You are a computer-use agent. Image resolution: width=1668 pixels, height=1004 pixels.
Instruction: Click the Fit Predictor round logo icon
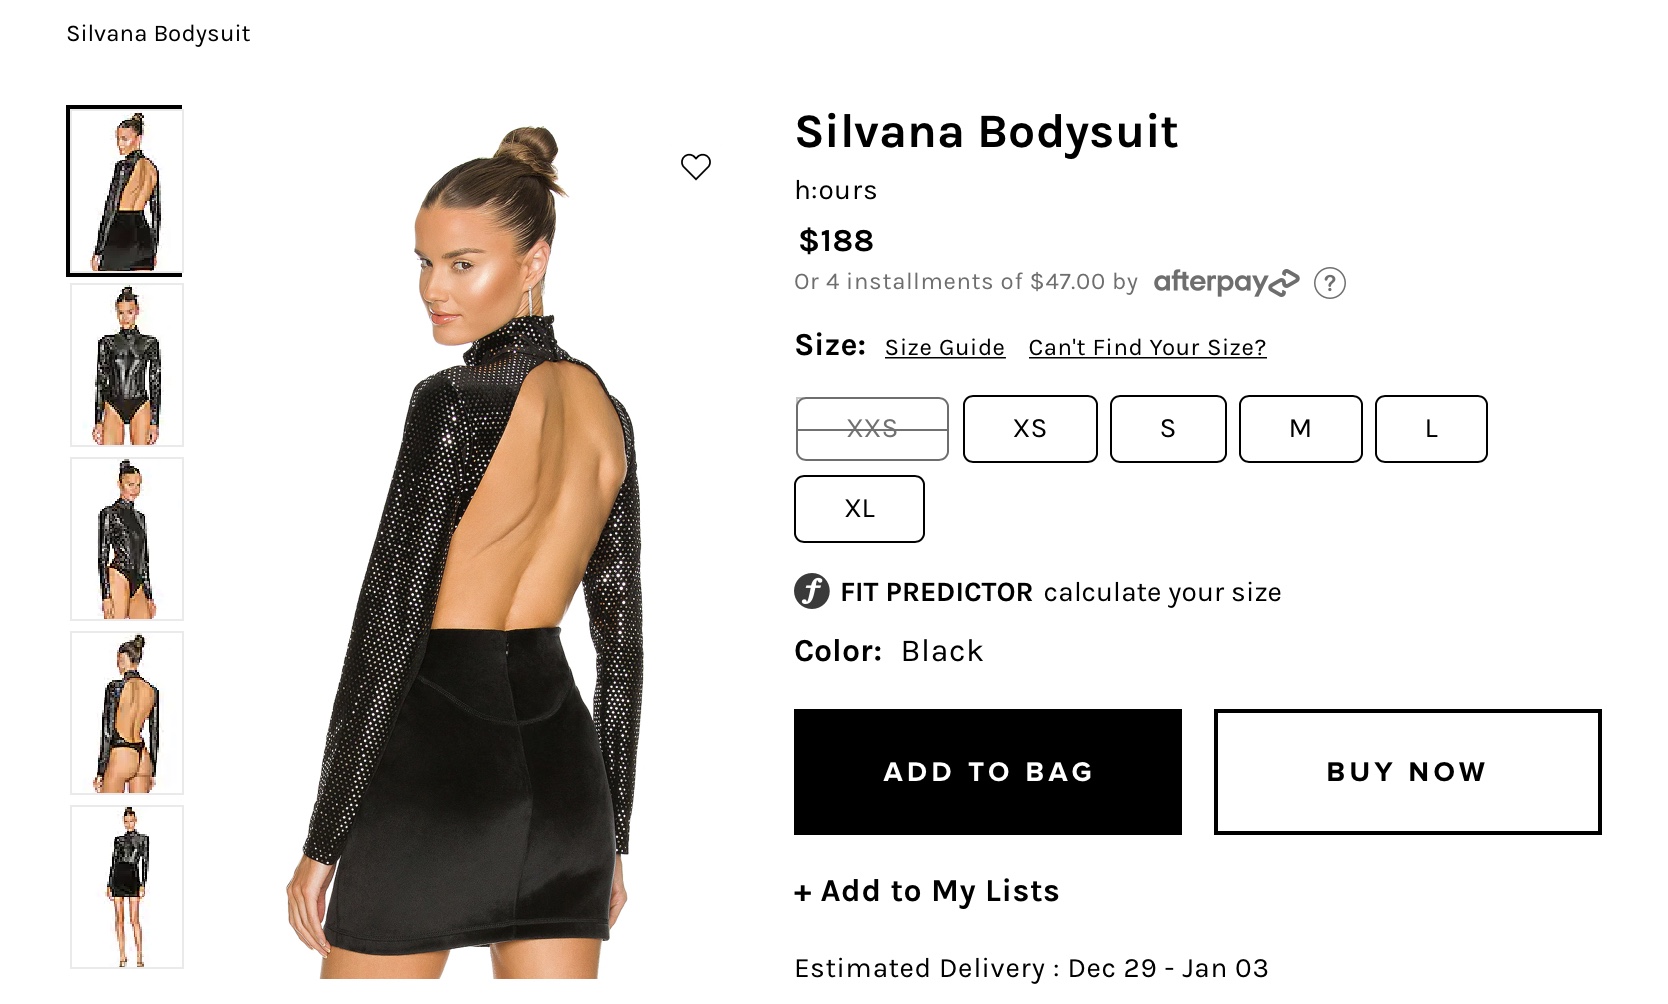pyautogui.click(x=812, y=591)
